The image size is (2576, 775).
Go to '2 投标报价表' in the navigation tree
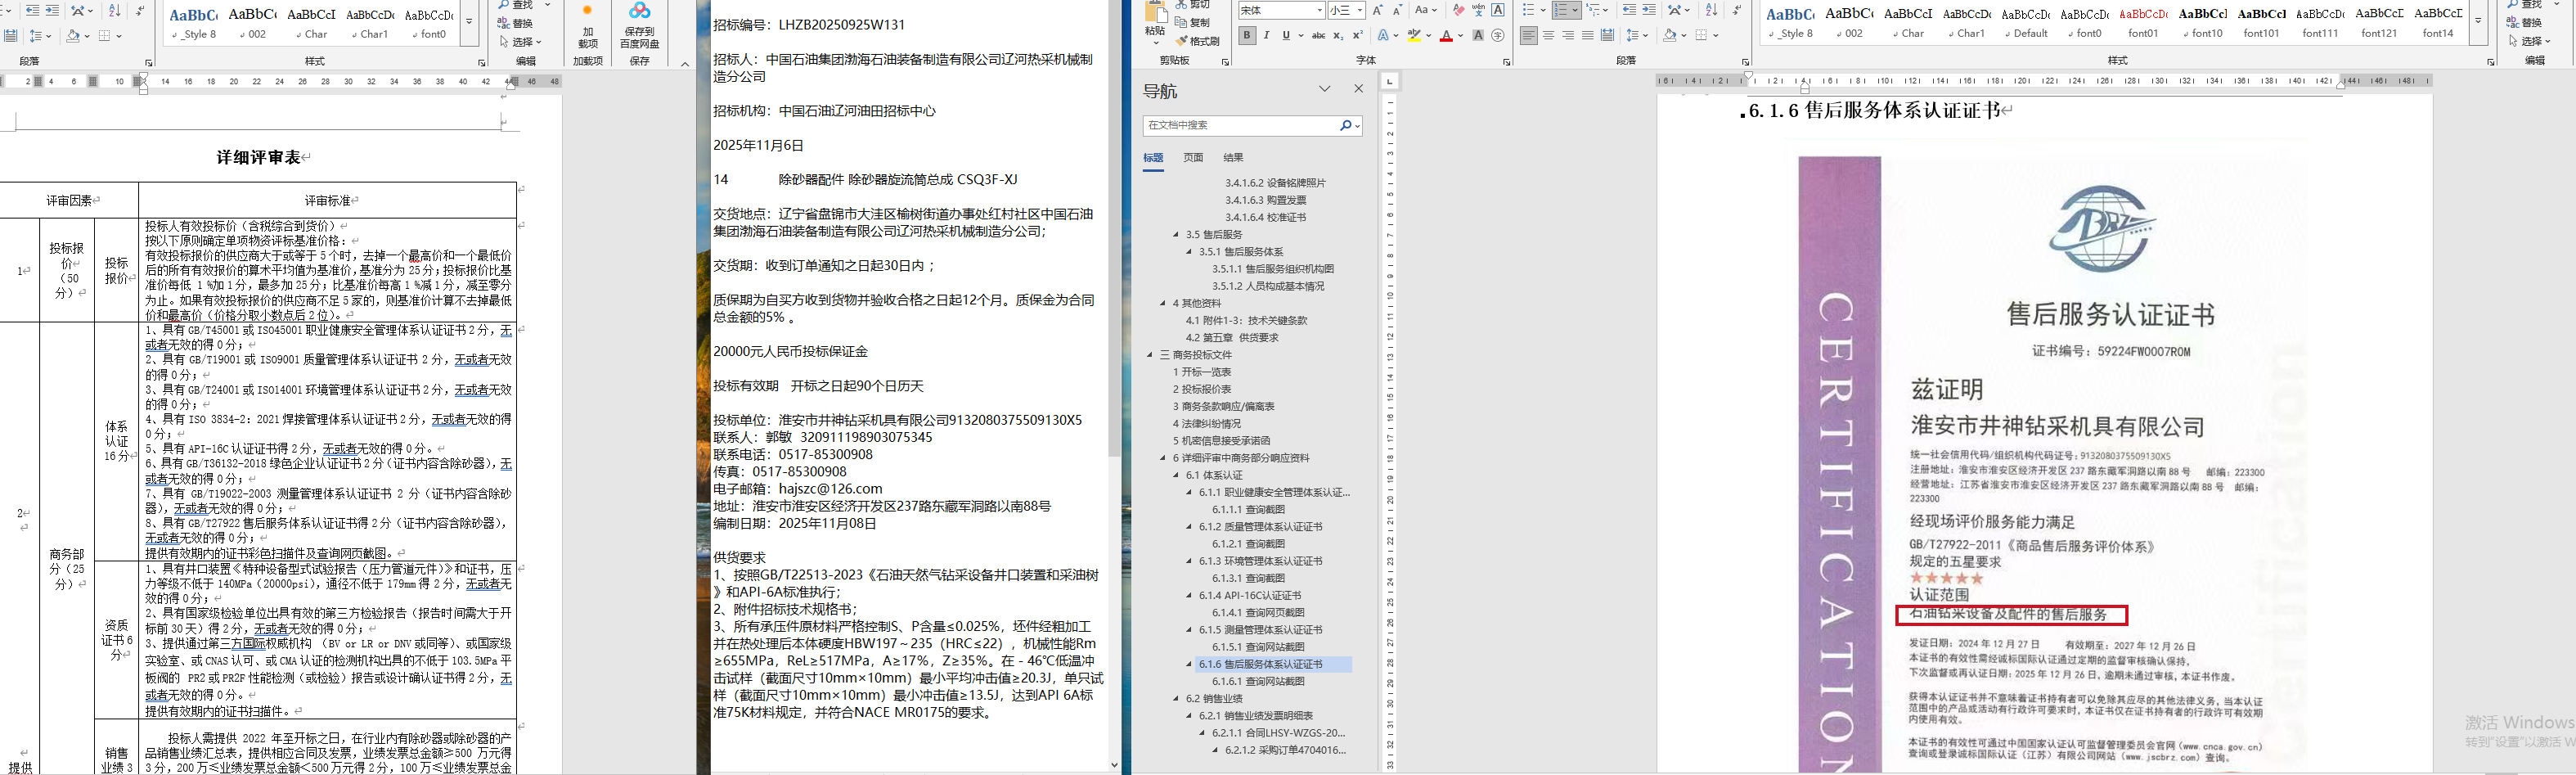point(1202,390)
